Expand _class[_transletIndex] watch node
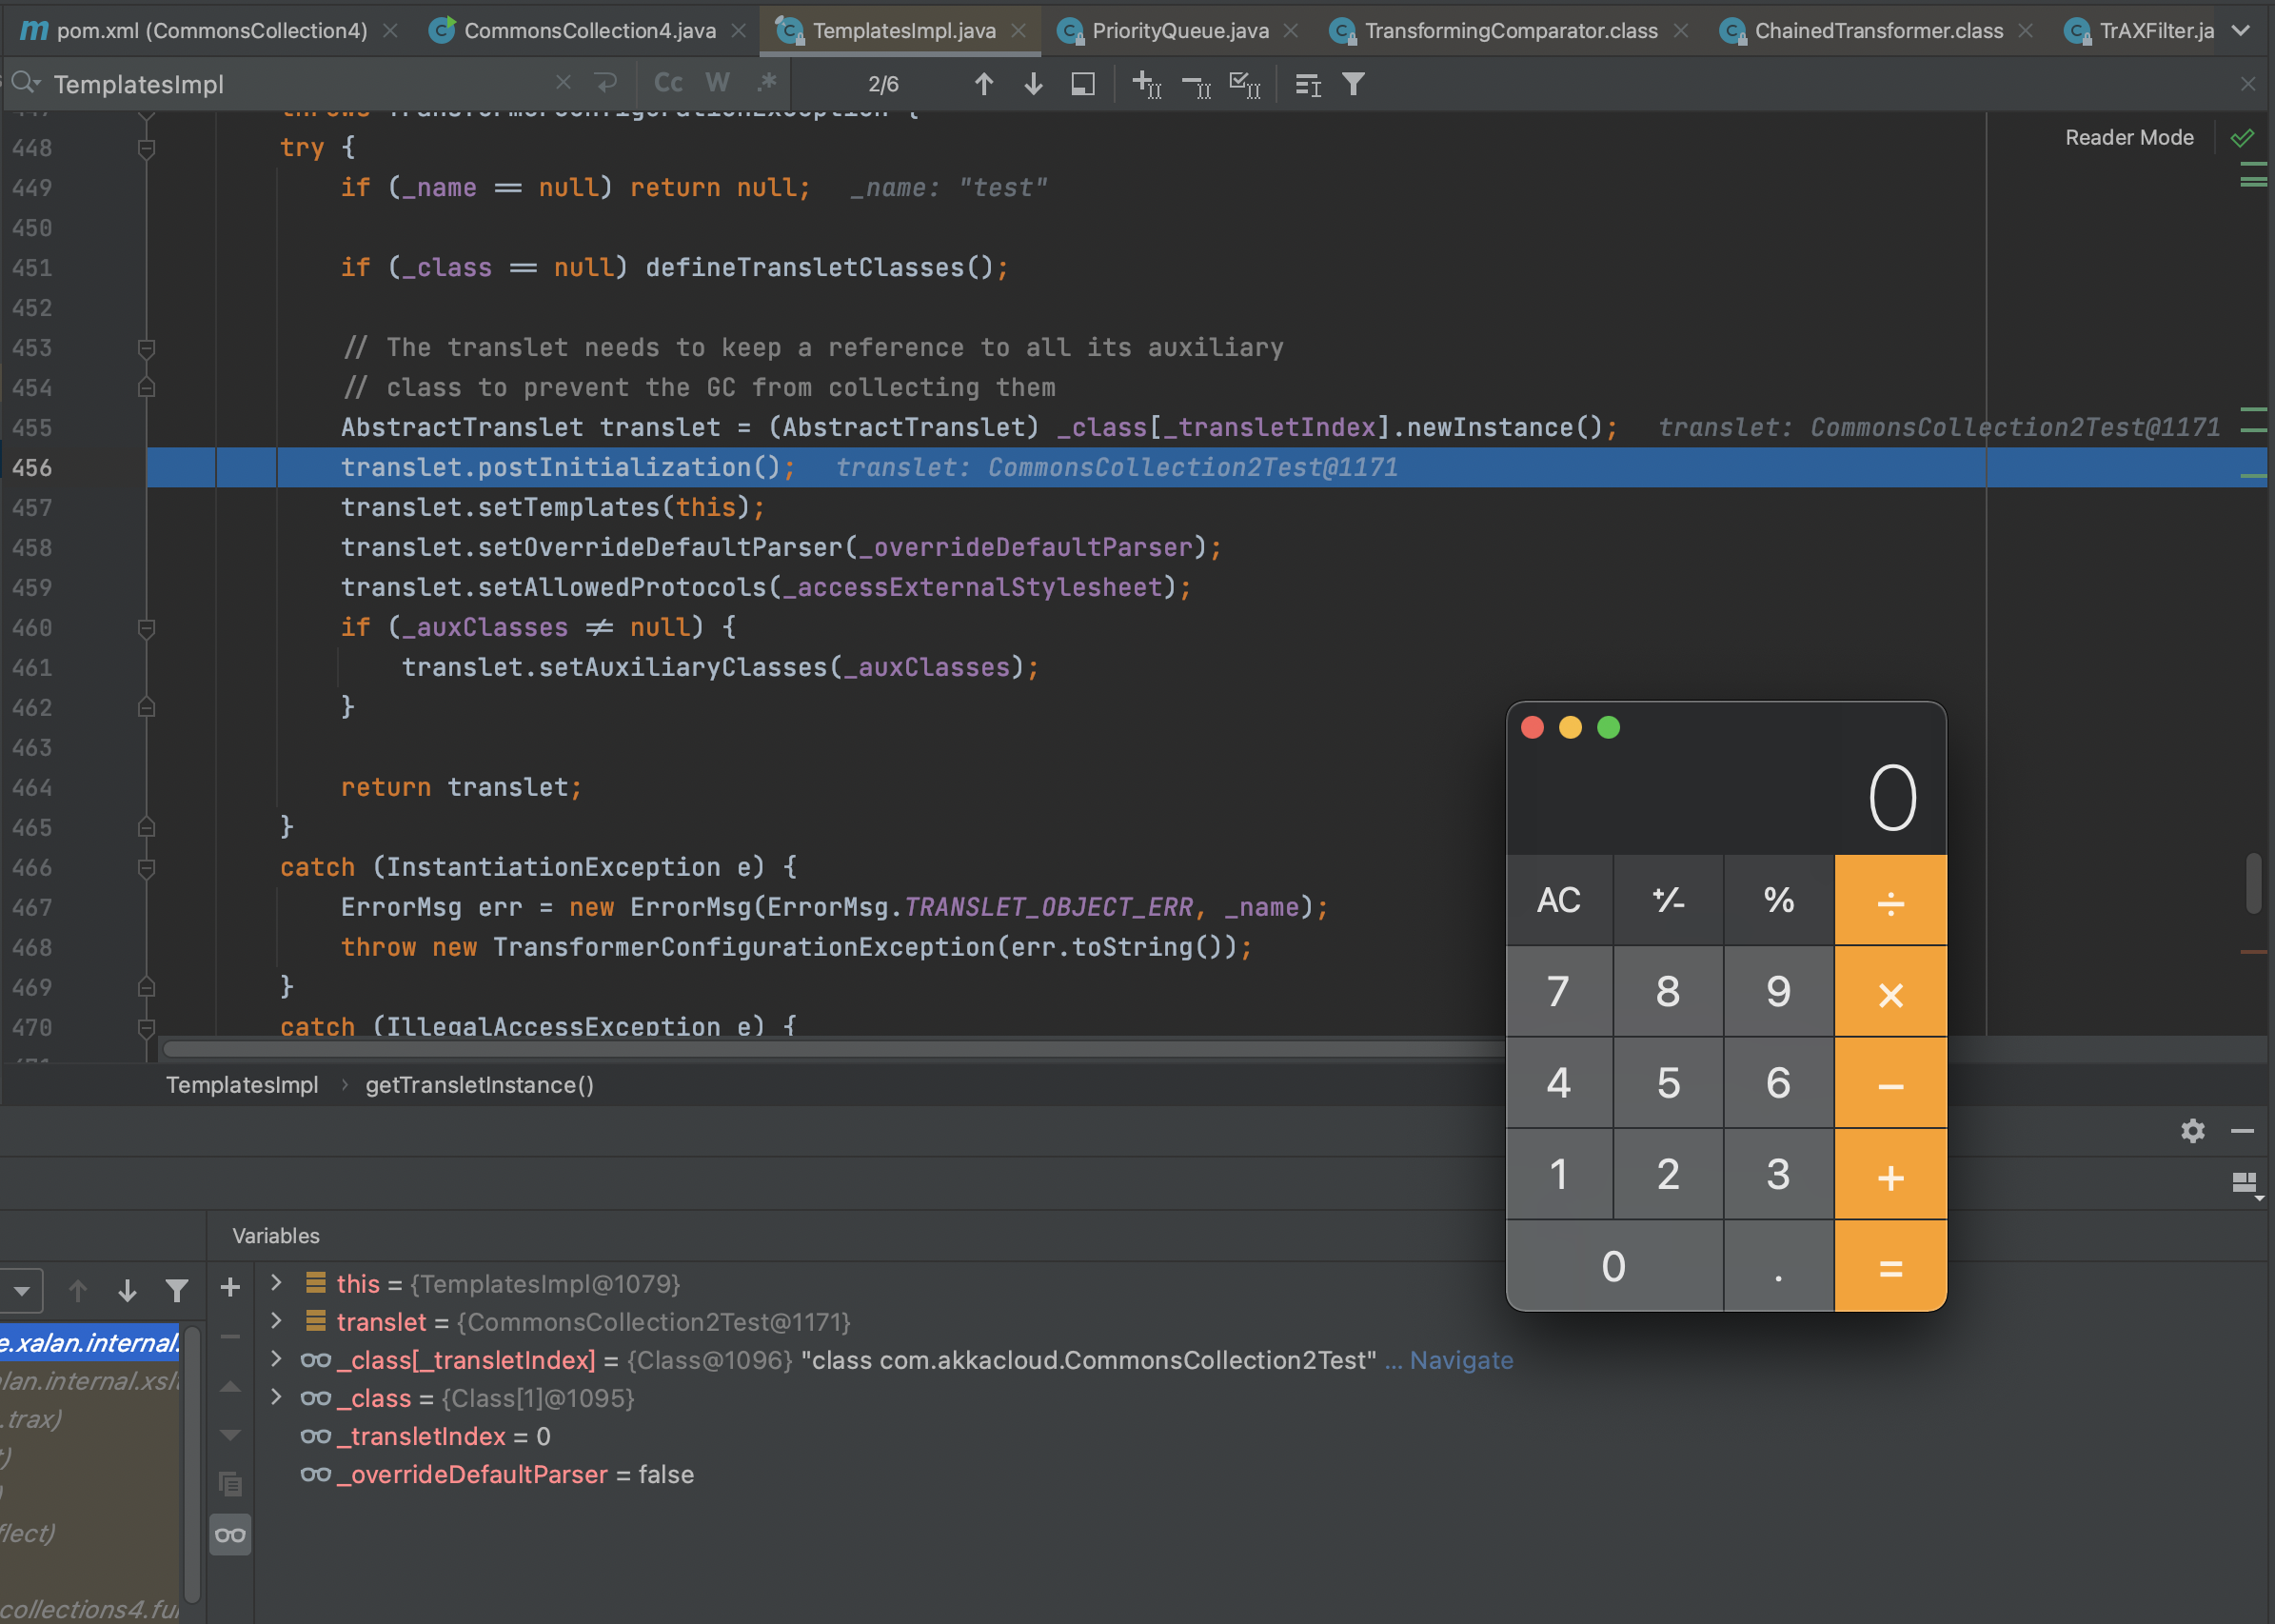 pos(276,1359)
